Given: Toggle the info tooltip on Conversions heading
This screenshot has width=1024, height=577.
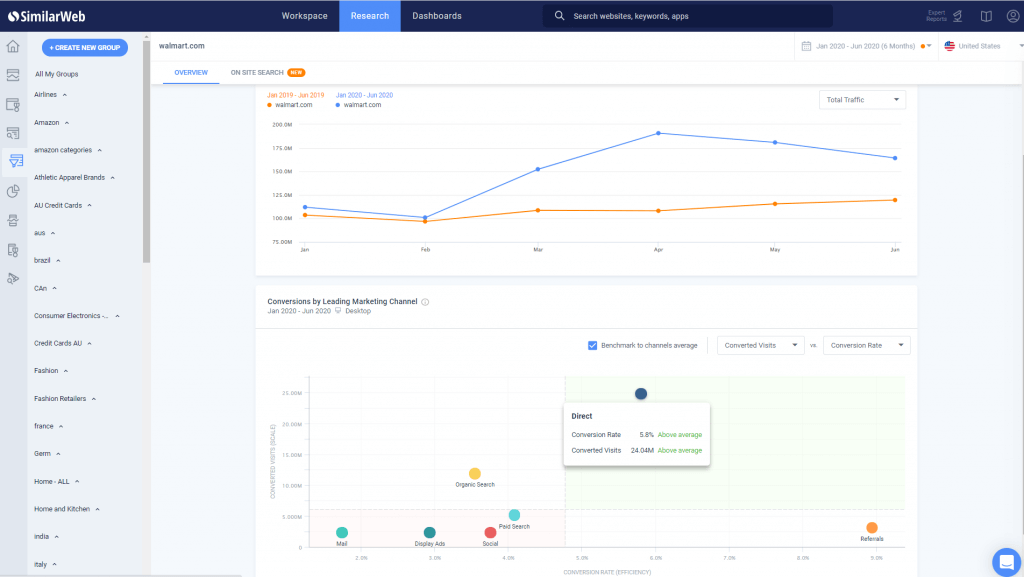Looking at the screenshot, I should tap(425, 301).
